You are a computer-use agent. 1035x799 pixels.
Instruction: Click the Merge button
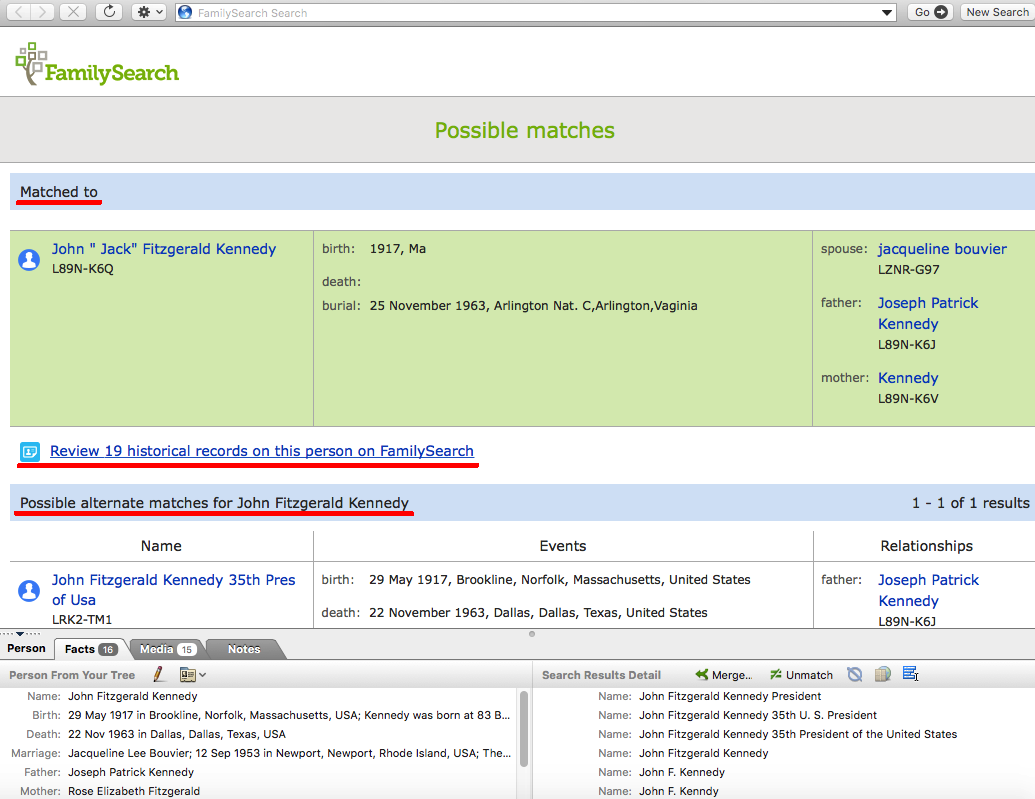(724, 675)
